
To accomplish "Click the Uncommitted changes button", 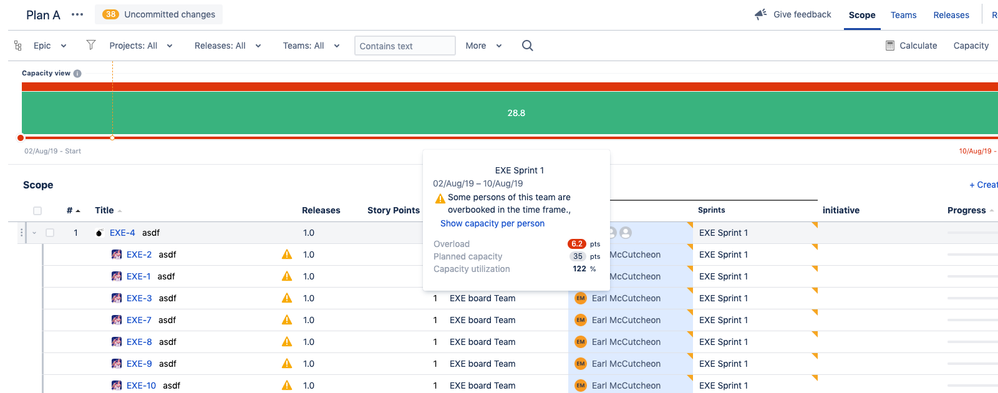I will click(x=158, y=14).
